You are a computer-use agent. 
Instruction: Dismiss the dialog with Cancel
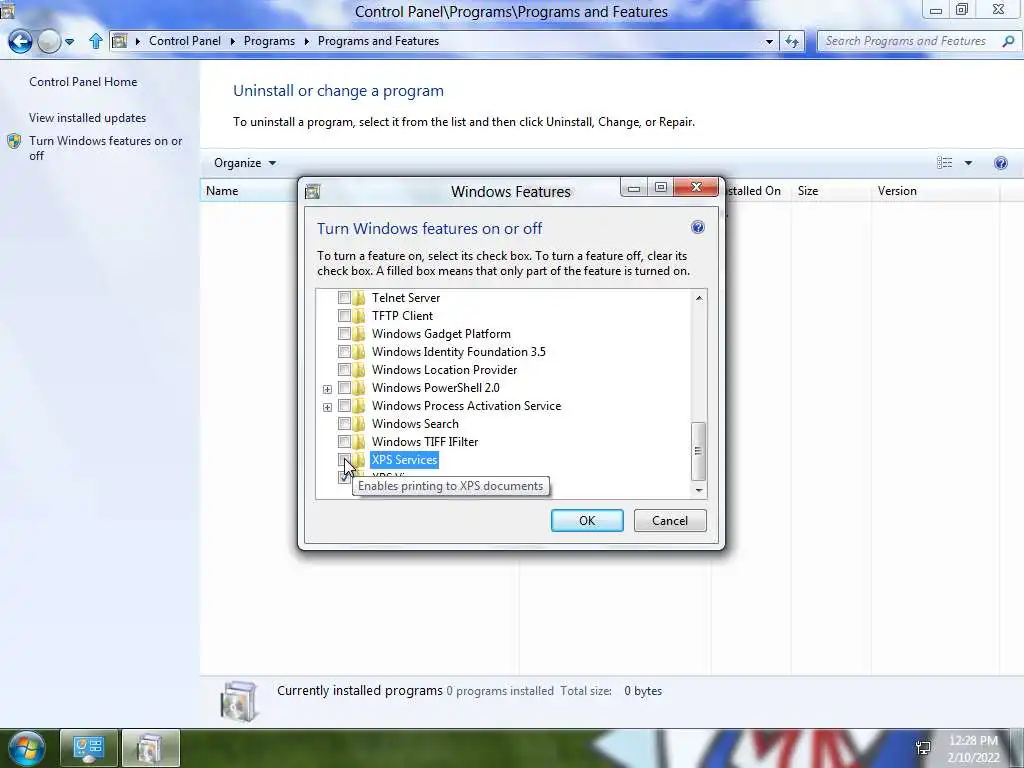pos(670,520)
